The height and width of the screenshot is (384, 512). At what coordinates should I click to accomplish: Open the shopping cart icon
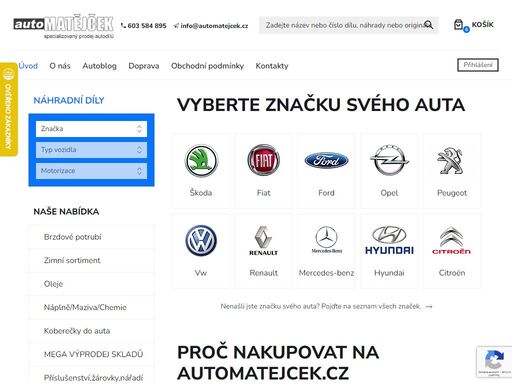(x=459, y=25)
